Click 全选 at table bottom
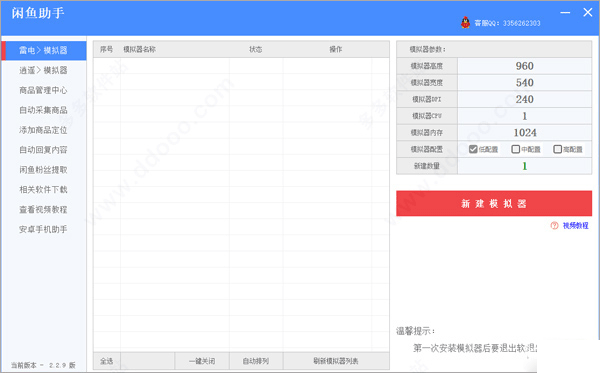Viewport: 600px width, 373px height. (x=107, y=361)
